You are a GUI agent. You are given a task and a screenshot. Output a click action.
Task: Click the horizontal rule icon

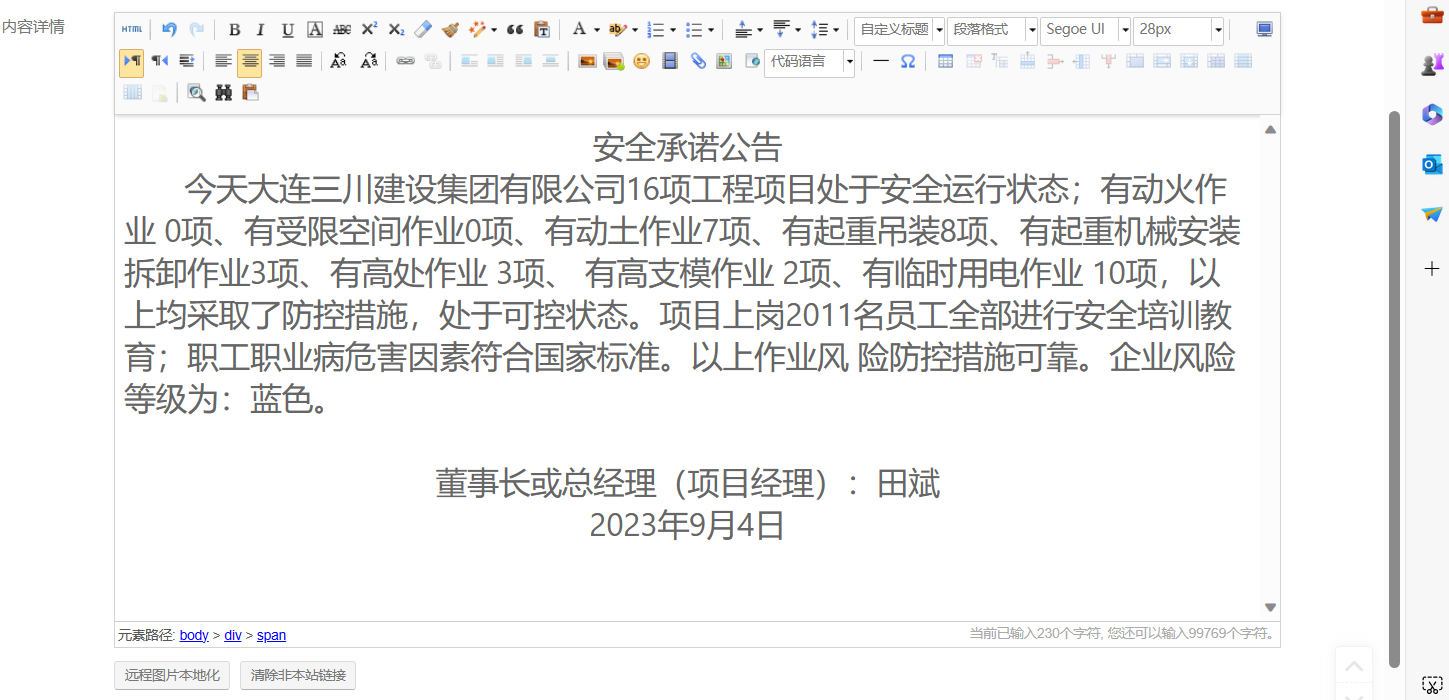click(880, 61)
